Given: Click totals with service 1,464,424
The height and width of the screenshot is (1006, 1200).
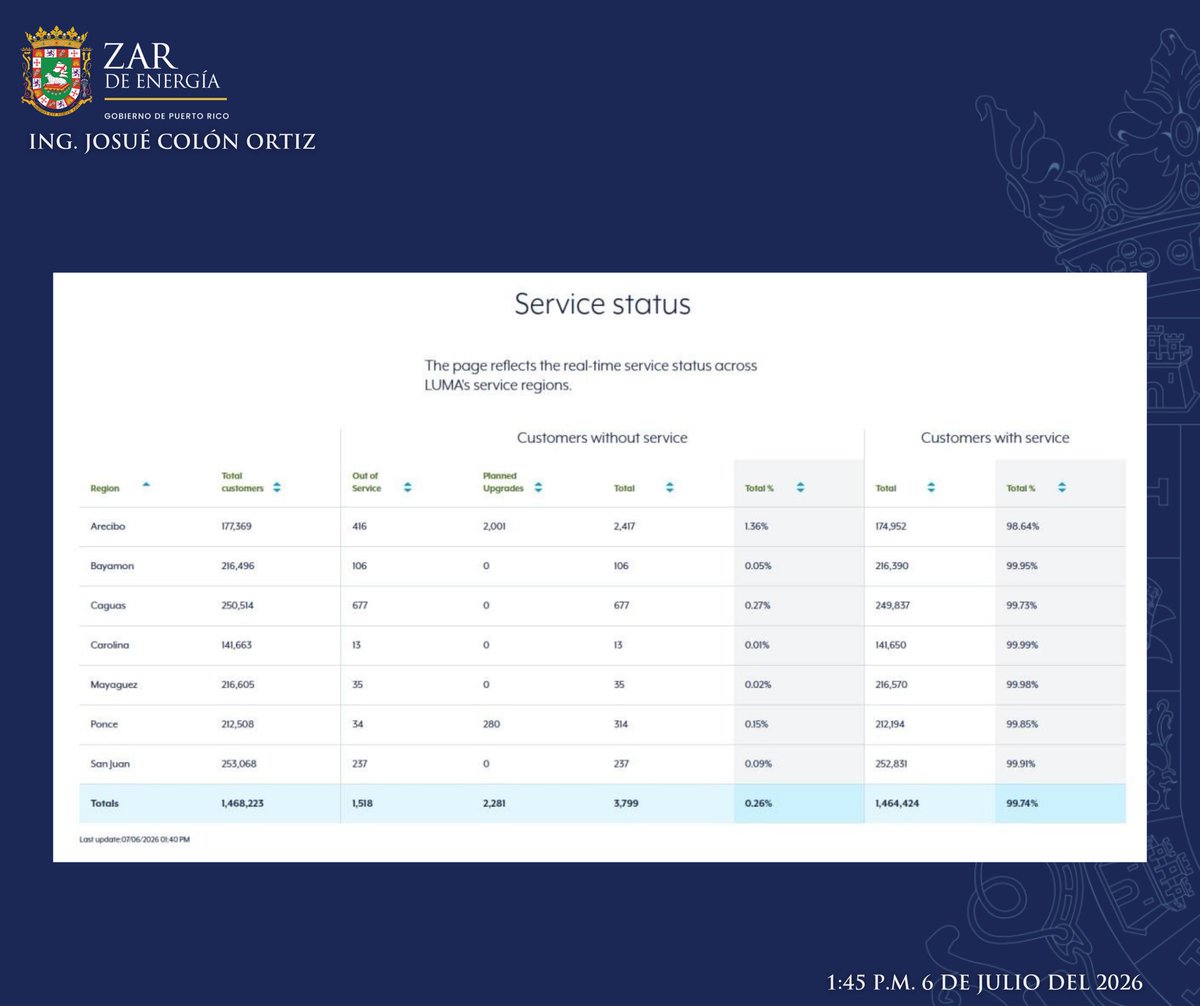Looking at the screenshot, I should pos(897,803).
